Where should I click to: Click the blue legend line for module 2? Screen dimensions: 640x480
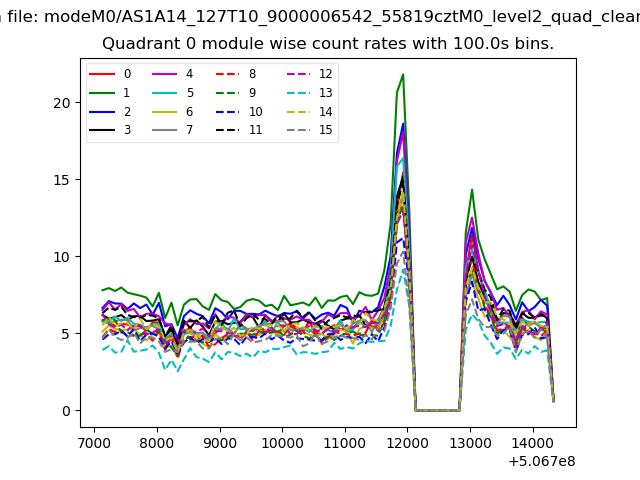tap(103, 112)
